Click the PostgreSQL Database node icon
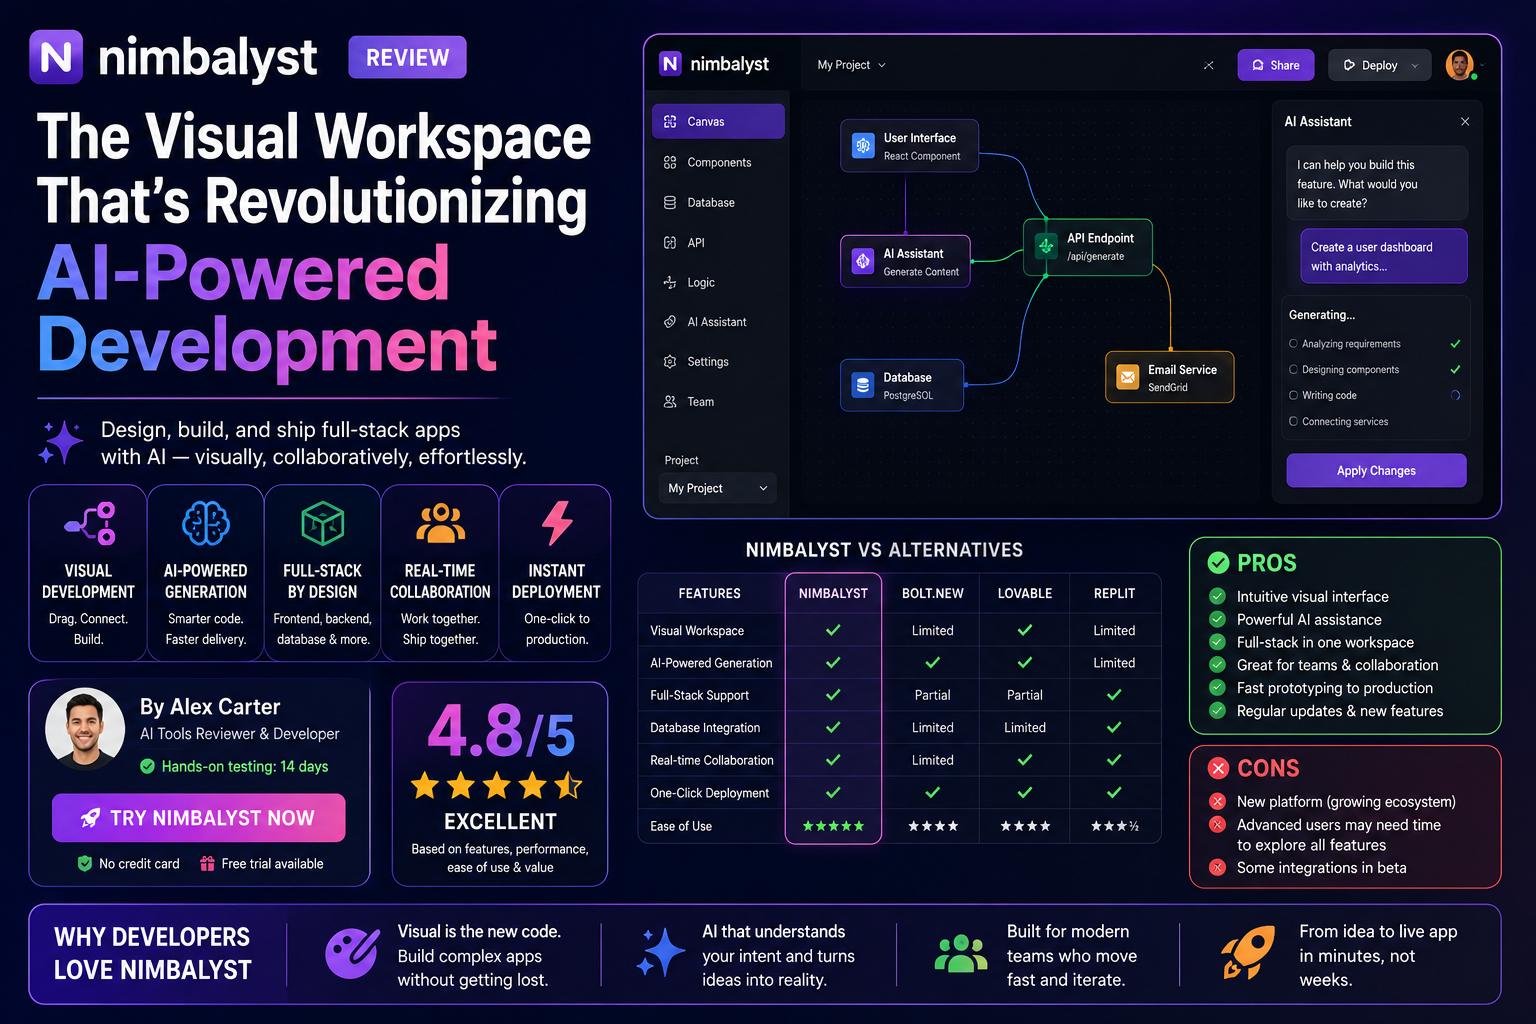 (x=863, y=385)
